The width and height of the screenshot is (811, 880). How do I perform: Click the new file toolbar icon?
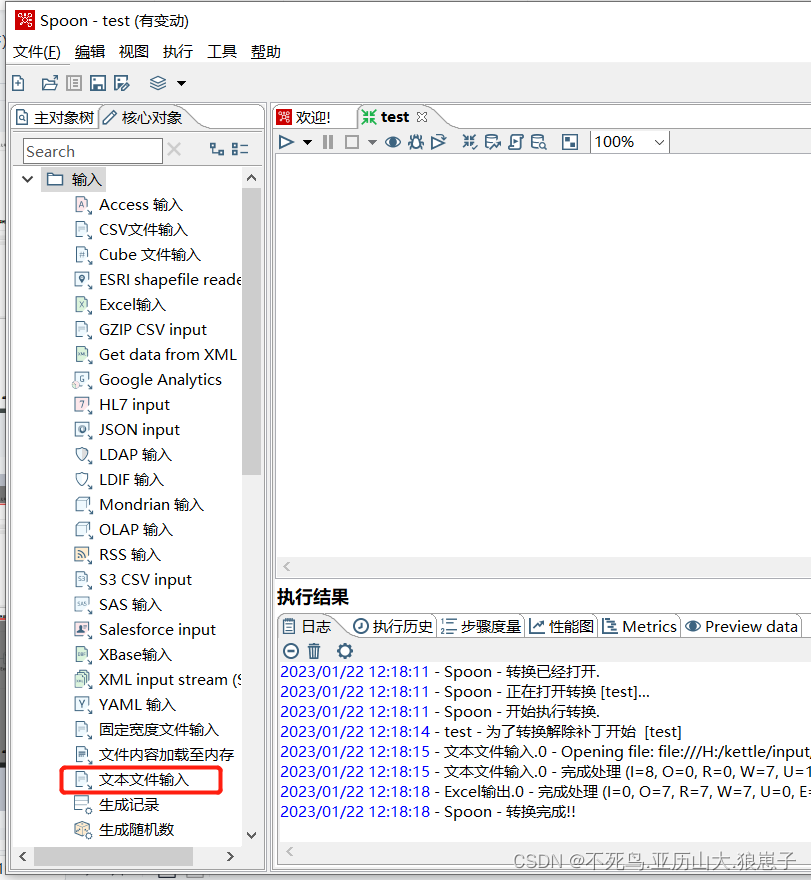click(x=18, y=83)
